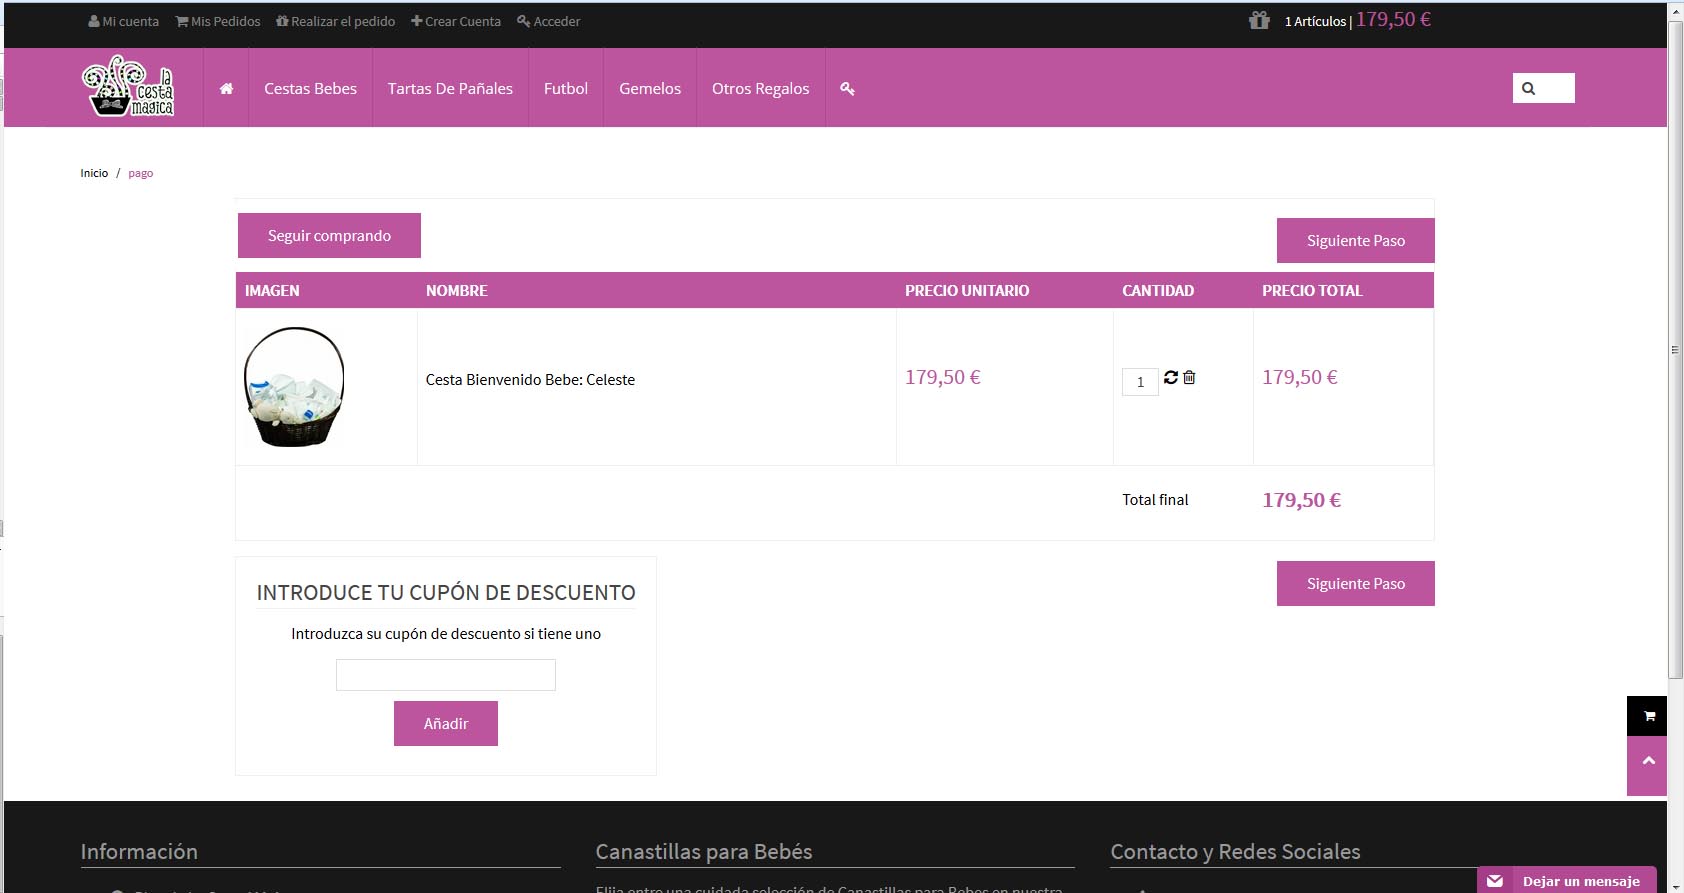
Task: Click the back-to-top arrow button
Action: 1647,766
